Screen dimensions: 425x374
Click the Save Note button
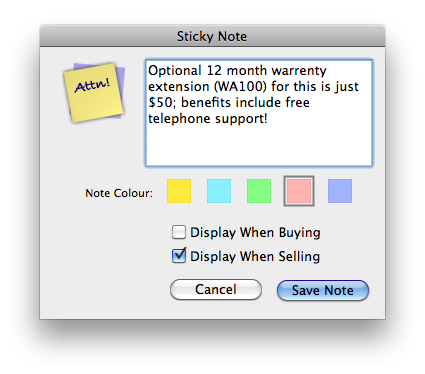click(323, 290)
